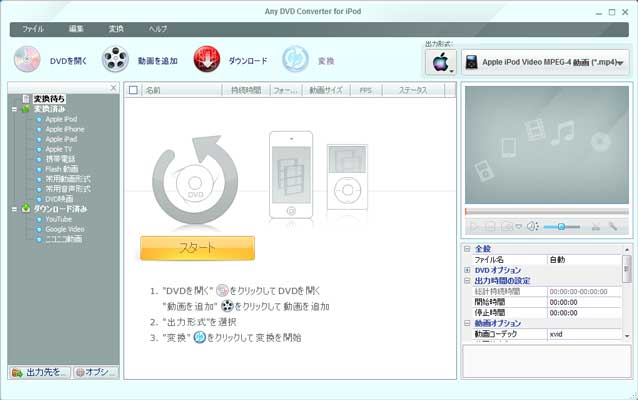Click the DVDを開く toolbar label

(x=68, y=61)
